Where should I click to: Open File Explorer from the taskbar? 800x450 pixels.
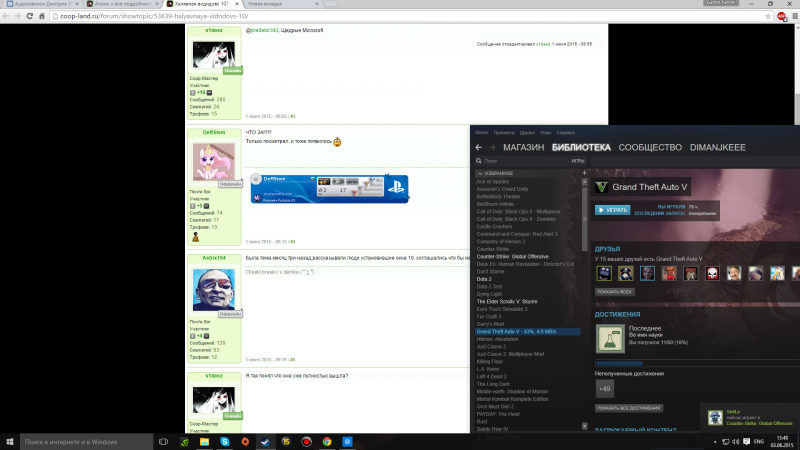pos(204,442)
